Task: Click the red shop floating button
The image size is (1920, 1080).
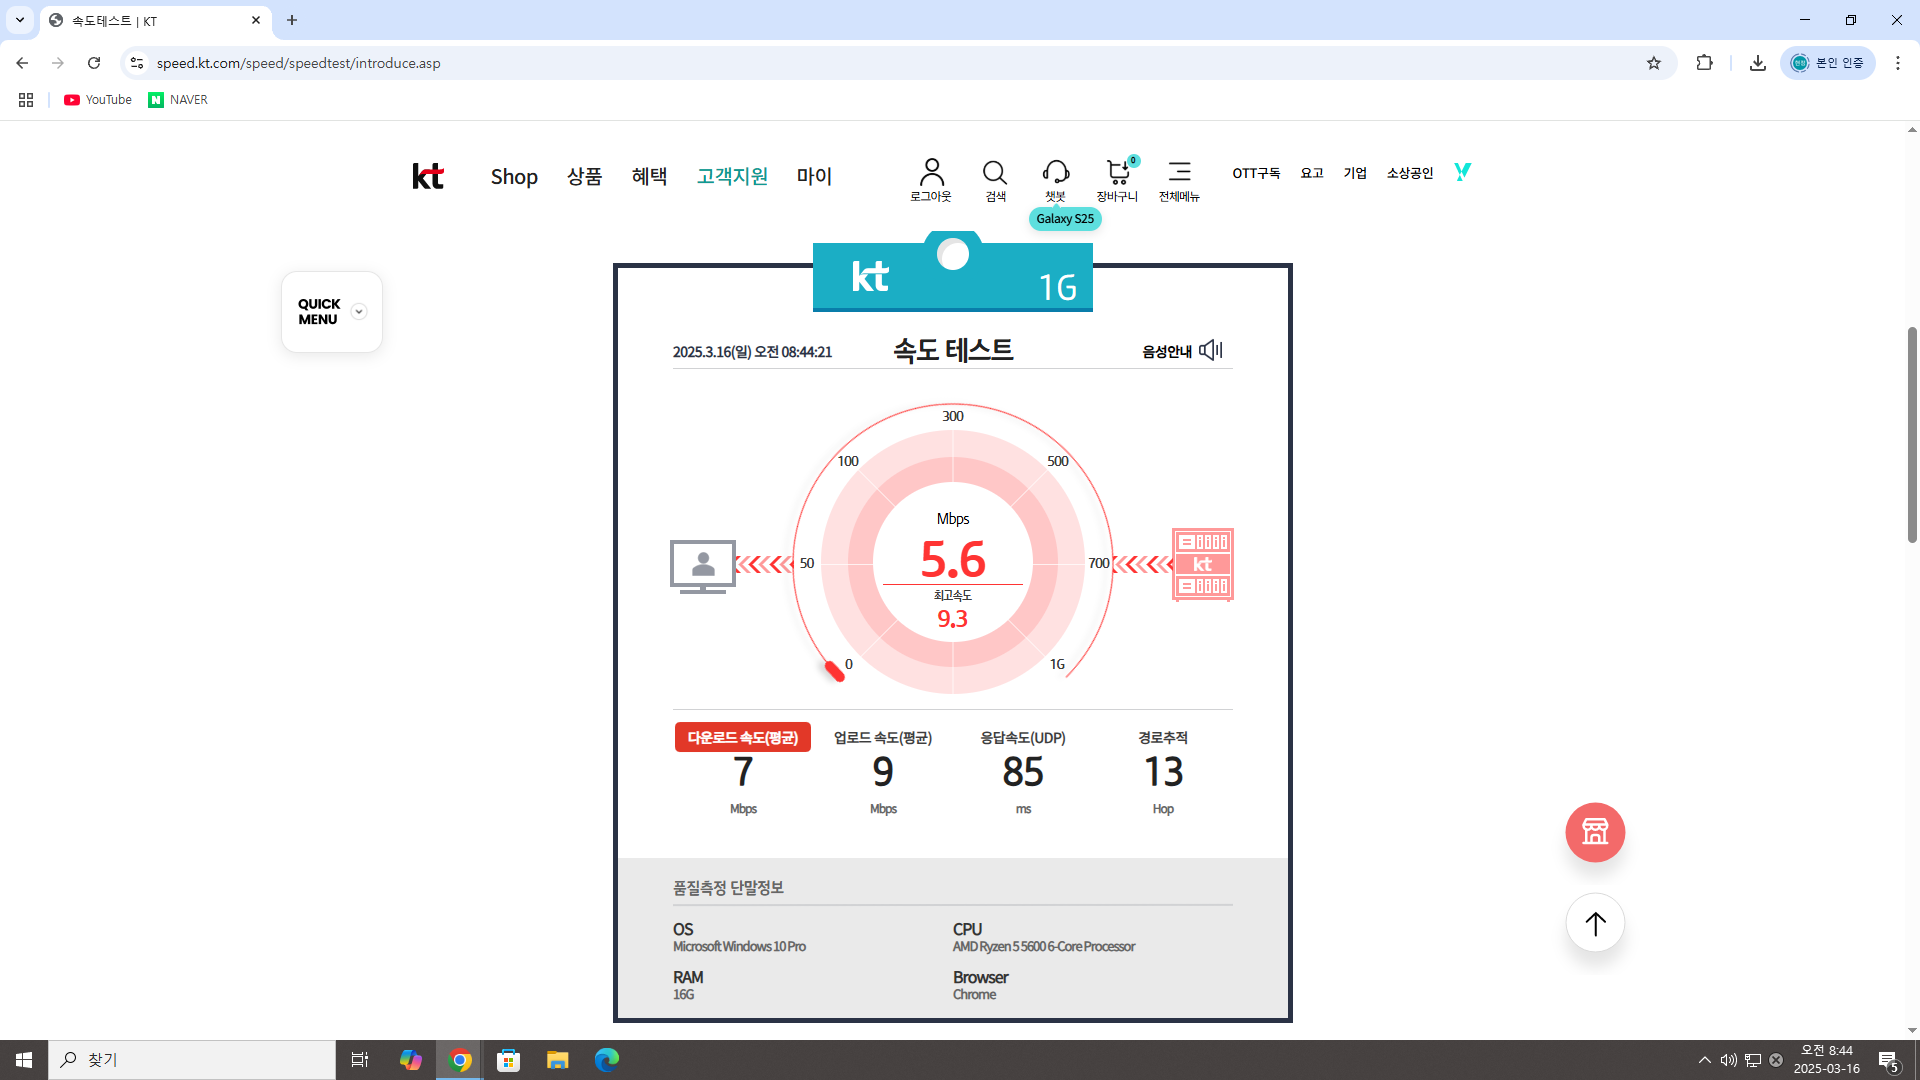Action: point(1595,832)
